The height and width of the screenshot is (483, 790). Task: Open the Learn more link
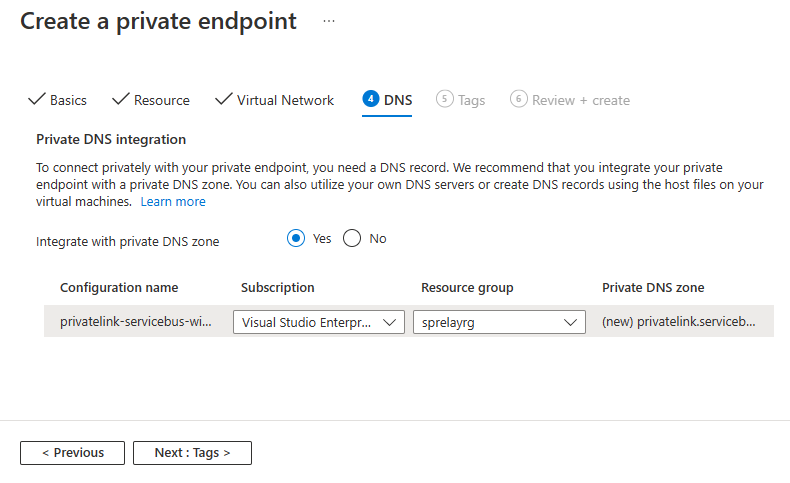coord(173,201)
